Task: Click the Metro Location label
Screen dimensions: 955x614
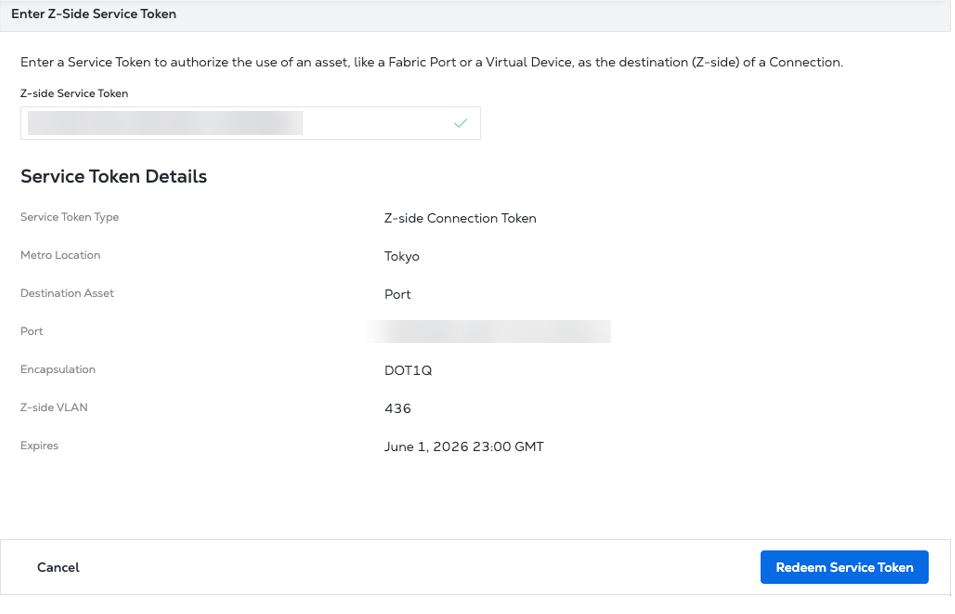Action: pos(60,255)
